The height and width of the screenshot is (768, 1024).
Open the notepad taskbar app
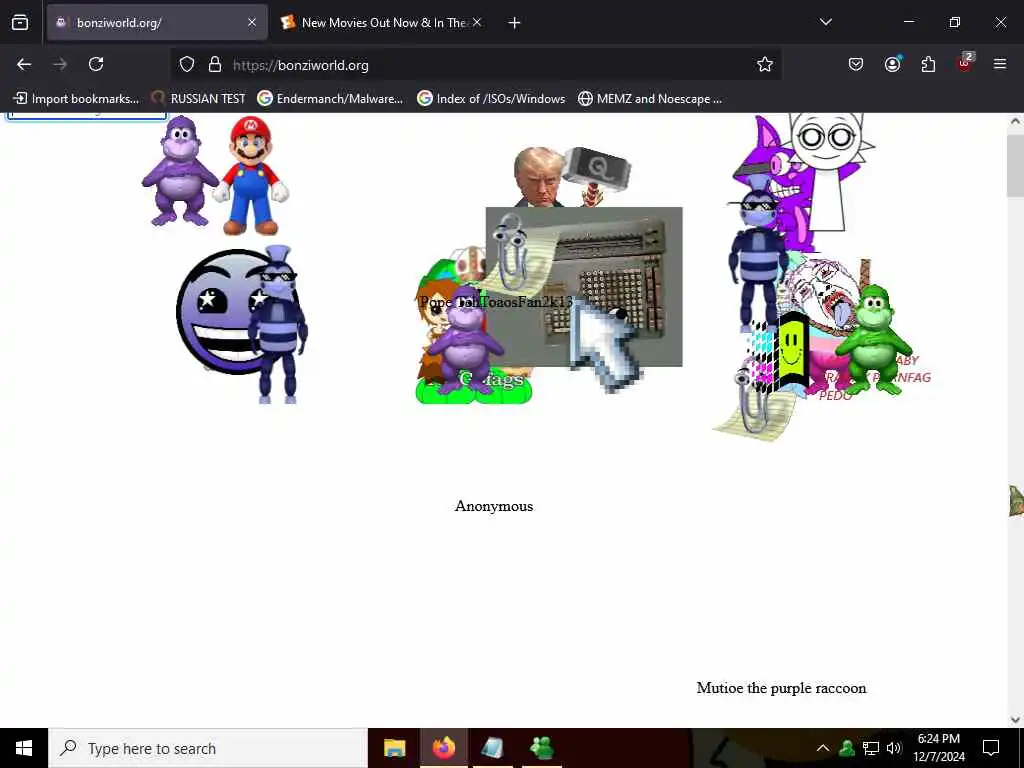[492, 748]
